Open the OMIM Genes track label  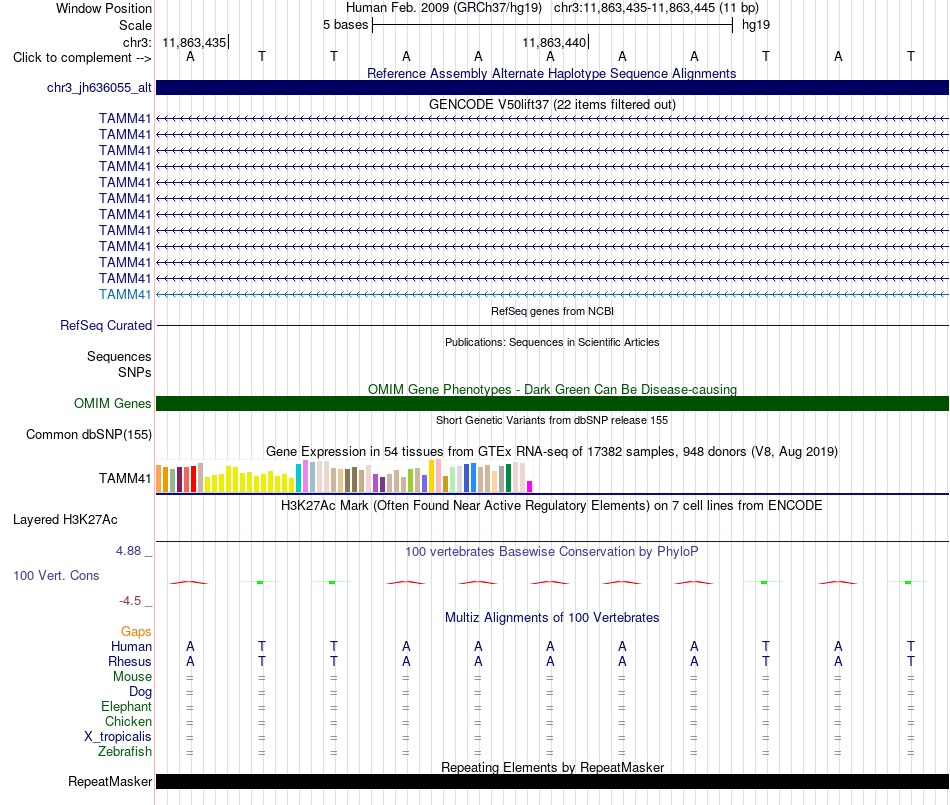pos(112,403)
